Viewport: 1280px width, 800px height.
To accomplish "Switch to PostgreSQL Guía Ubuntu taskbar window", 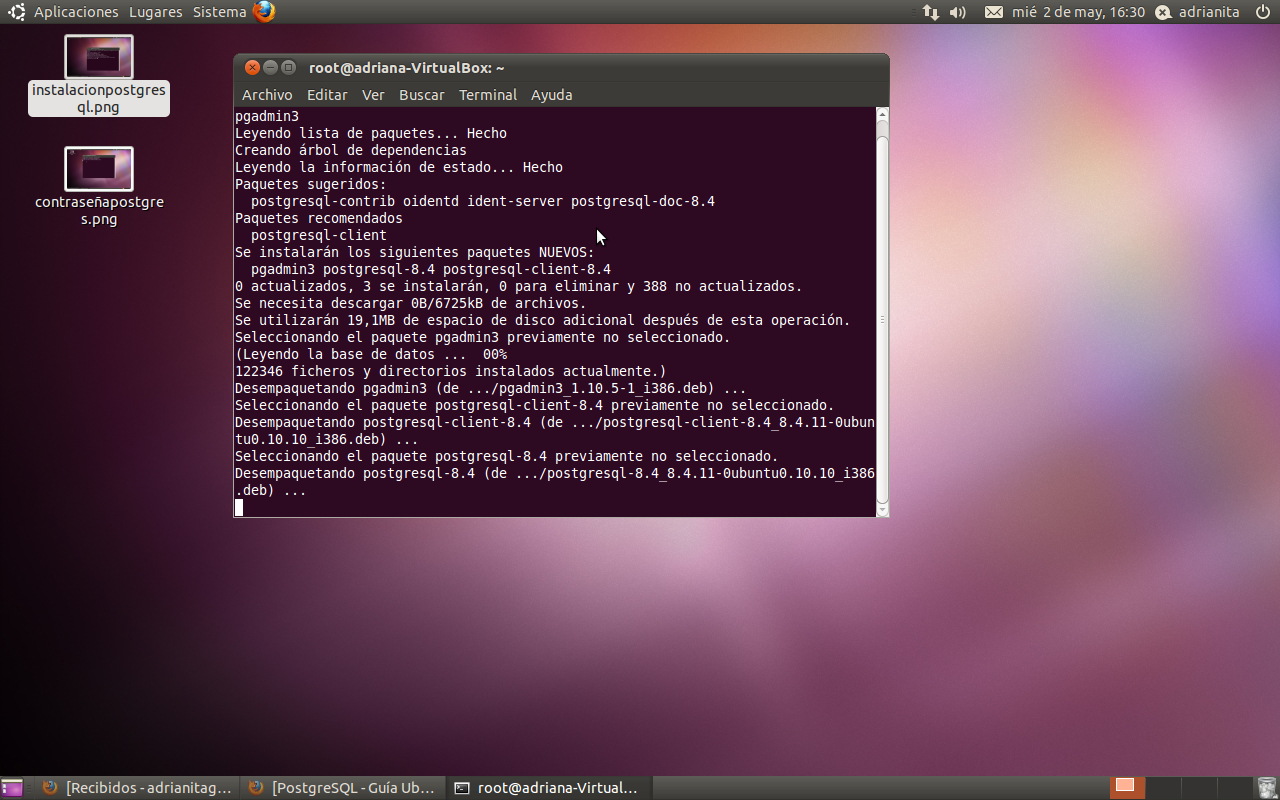I will [x=343, y=788].
